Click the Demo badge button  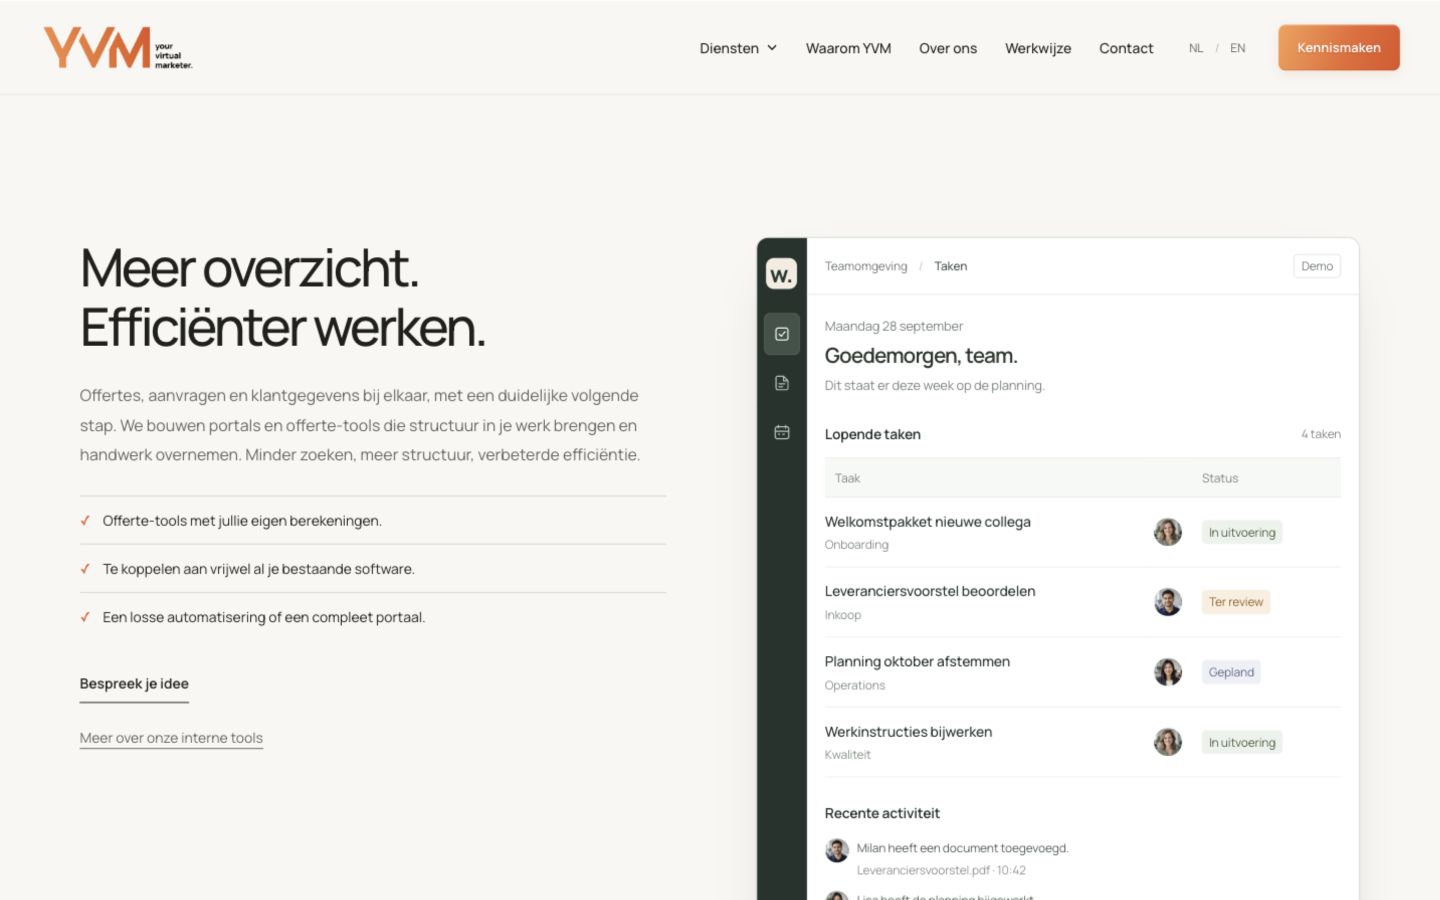pos(1317,266)
